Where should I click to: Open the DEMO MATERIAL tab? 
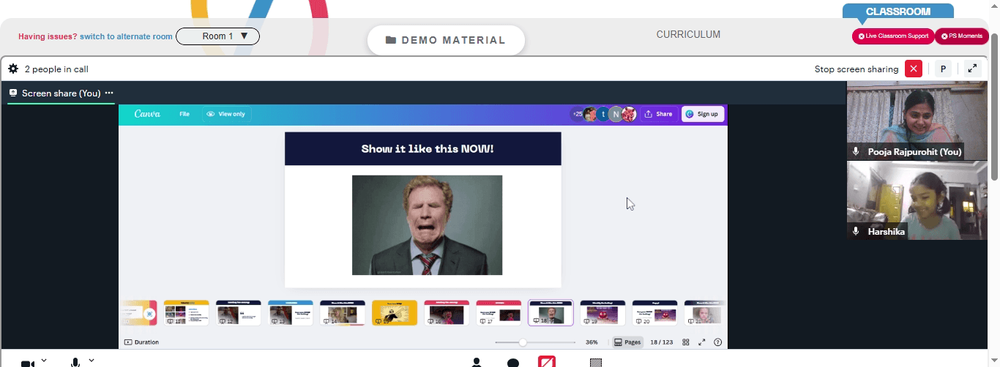tap(446, 40)
